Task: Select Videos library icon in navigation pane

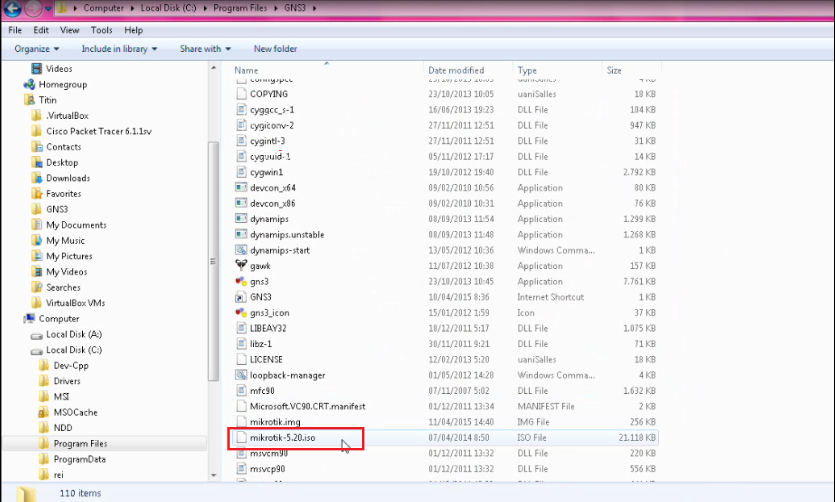Action: (x=36, y=69)
